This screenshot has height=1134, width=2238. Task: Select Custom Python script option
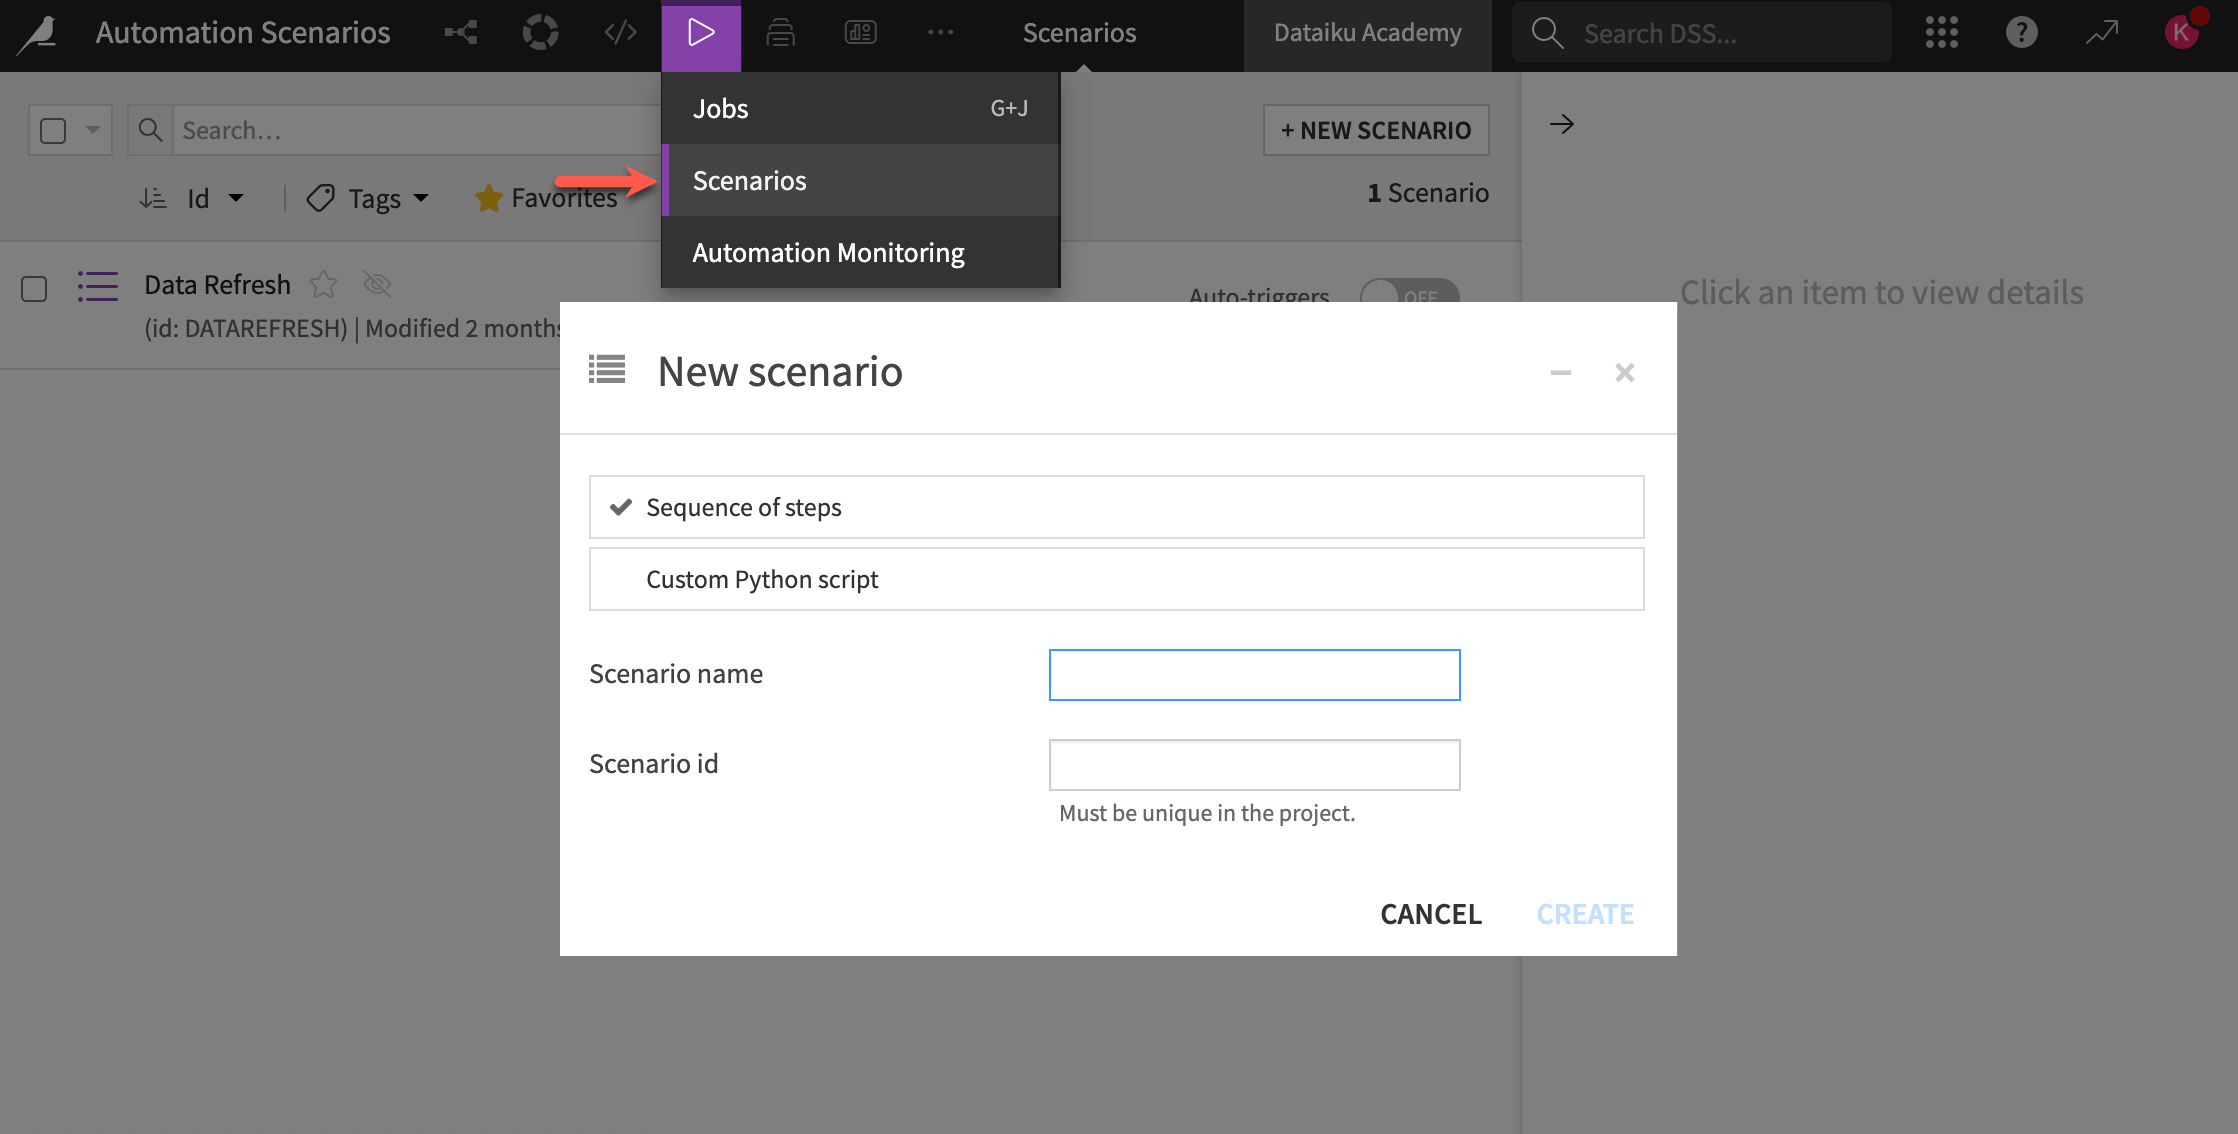click(x=1116, y=579)
